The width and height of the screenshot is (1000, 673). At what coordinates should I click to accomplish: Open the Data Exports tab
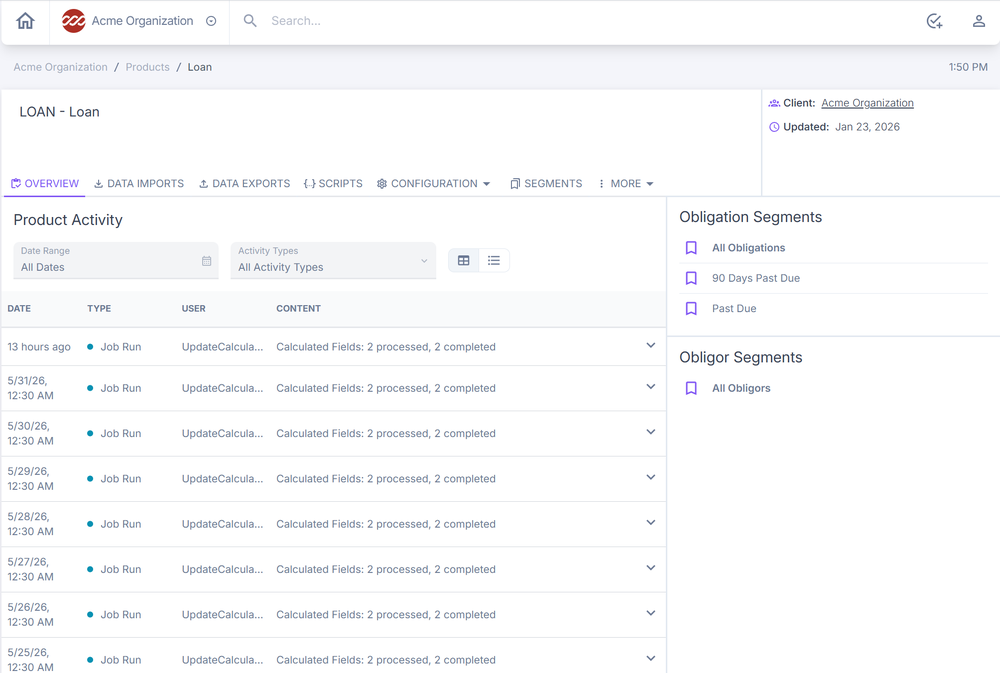[x=244, y=184]
